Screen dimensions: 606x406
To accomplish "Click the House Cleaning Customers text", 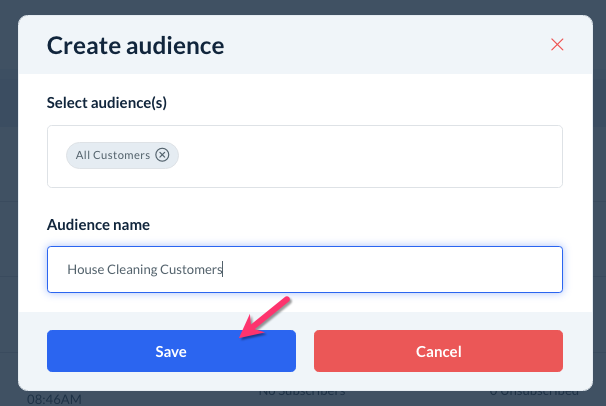I will pos(144,269).
